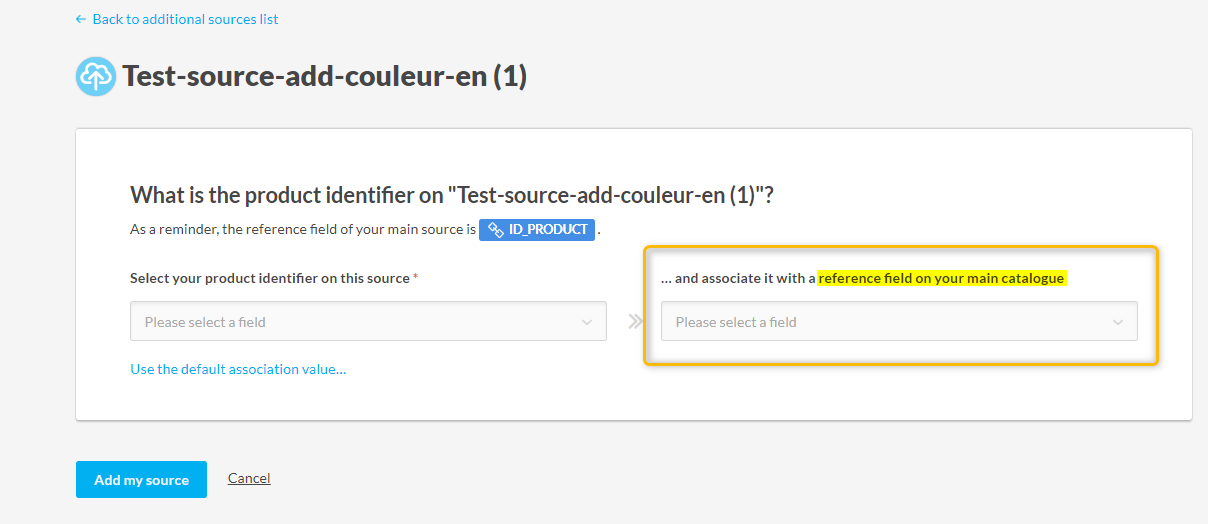Click the cloud upload source icon
Image resolution: width=1208 pixels, height=524 pixels.
(96, 77)
